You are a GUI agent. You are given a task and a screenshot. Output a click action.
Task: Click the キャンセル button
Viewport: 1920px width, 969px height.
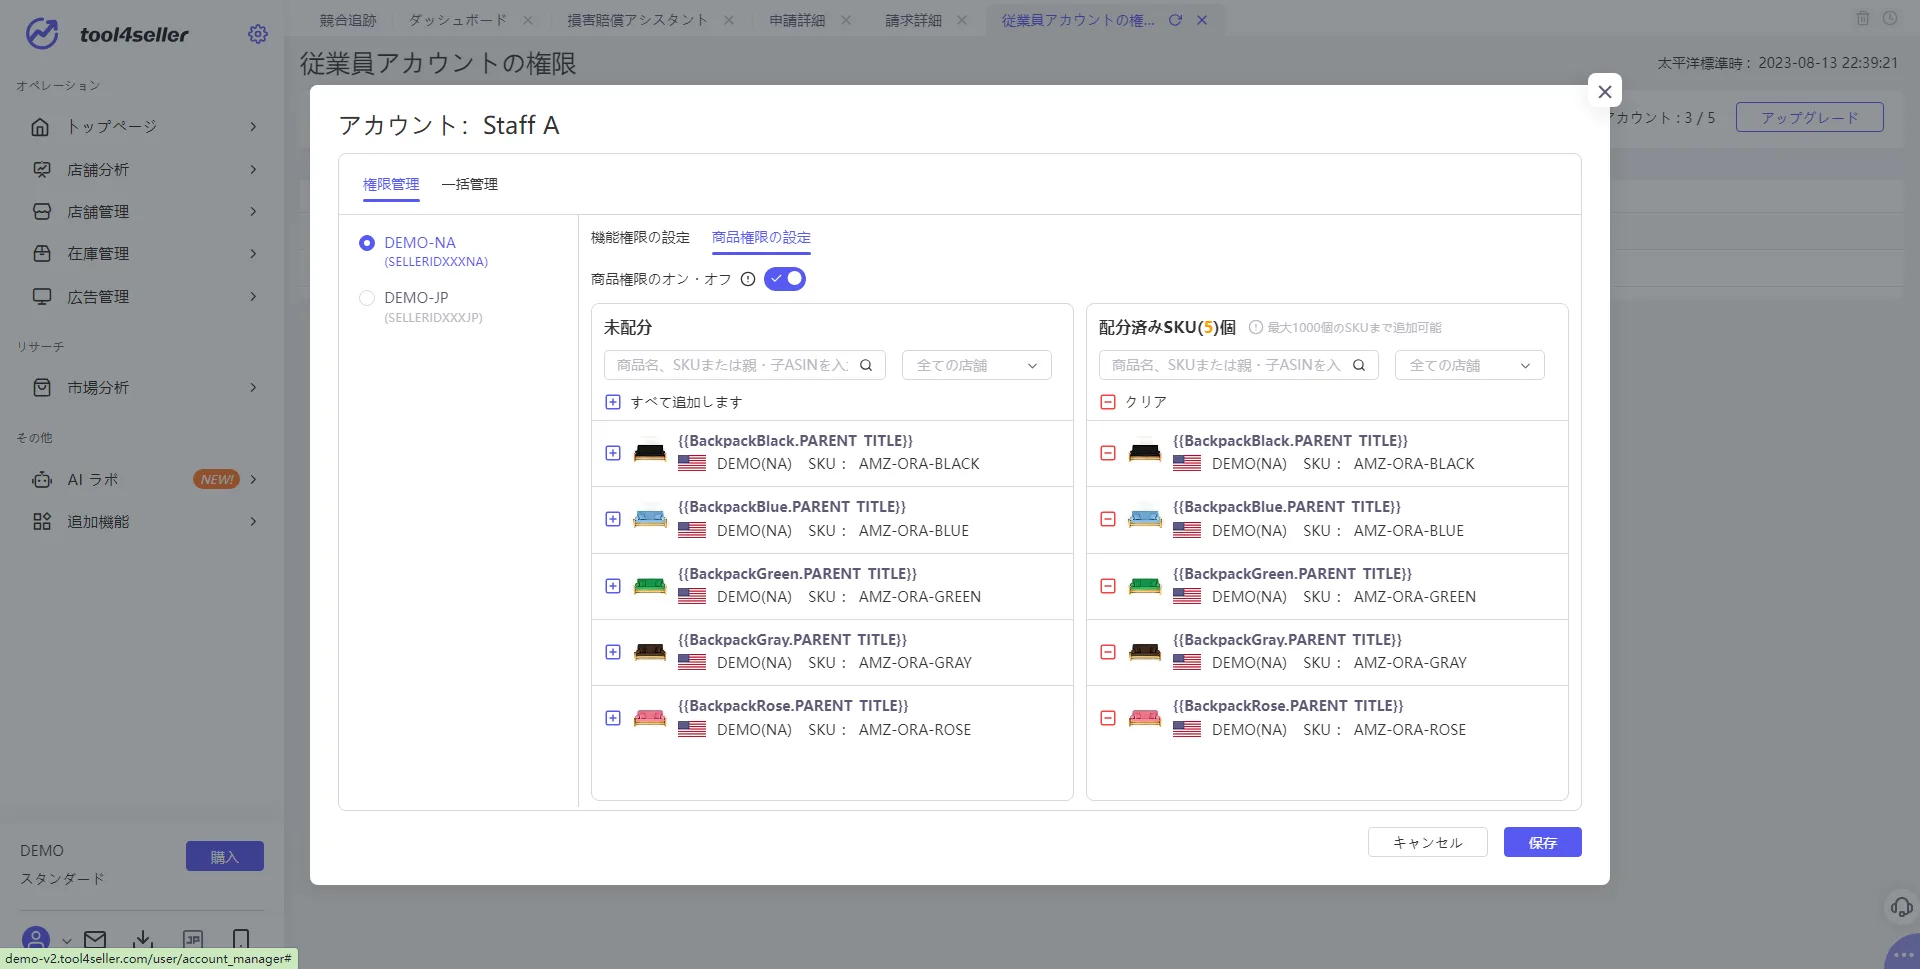[x=1428, y=842]
